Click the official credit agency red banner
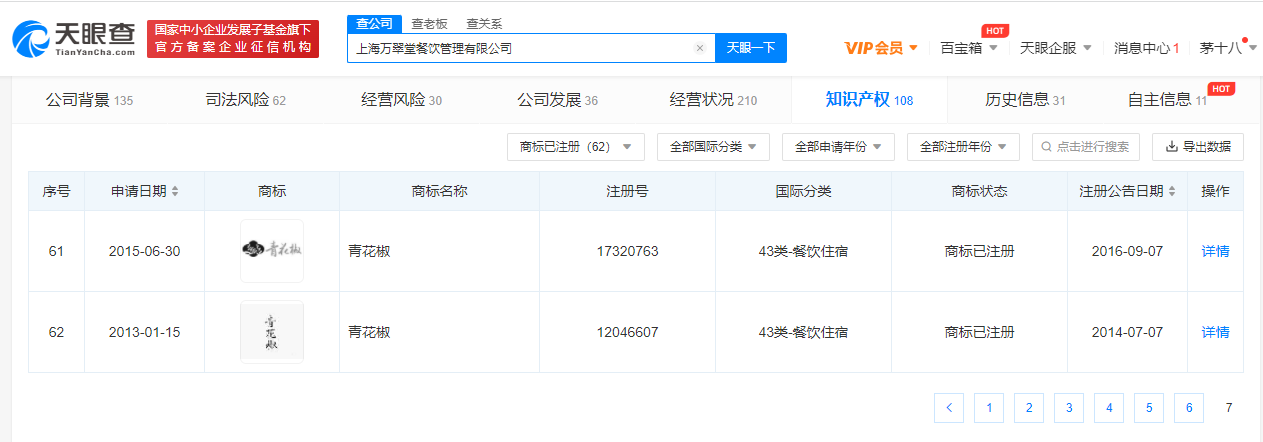This screenshot has height=442, width=1263. point(232,38)
